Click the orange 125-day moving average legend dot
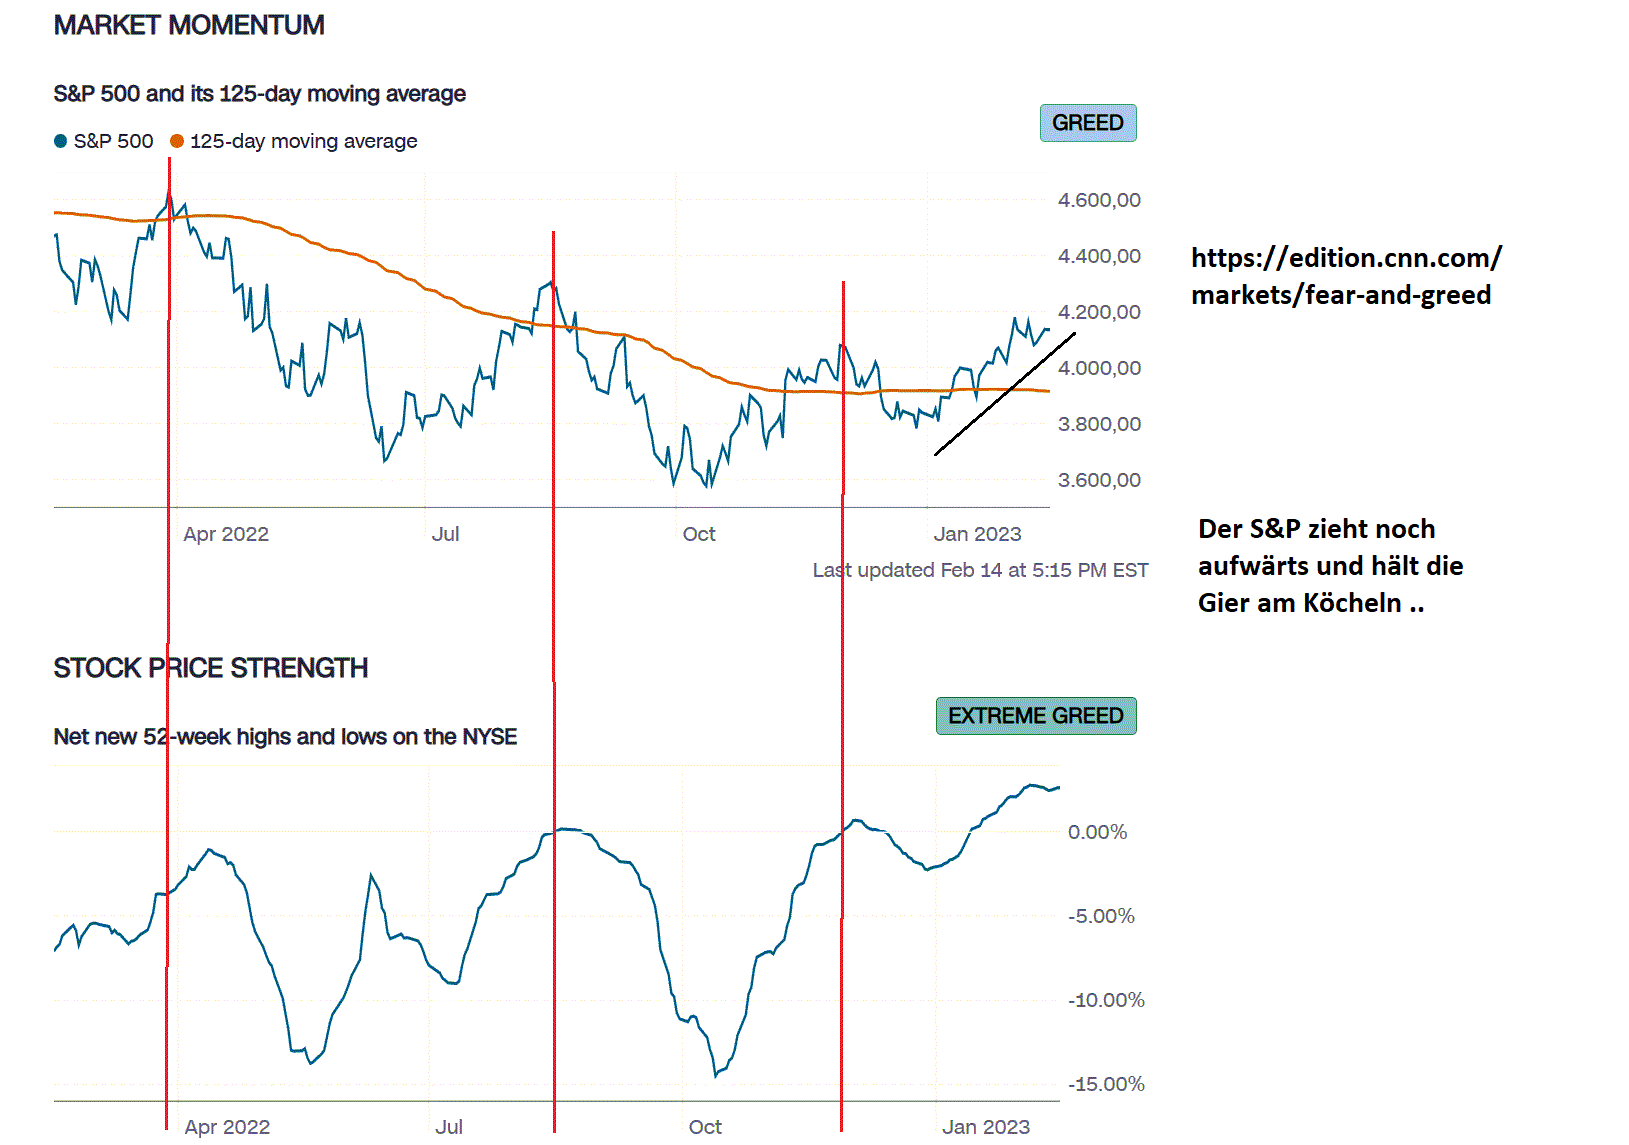 pyautogui.click(x=177, y=141)
